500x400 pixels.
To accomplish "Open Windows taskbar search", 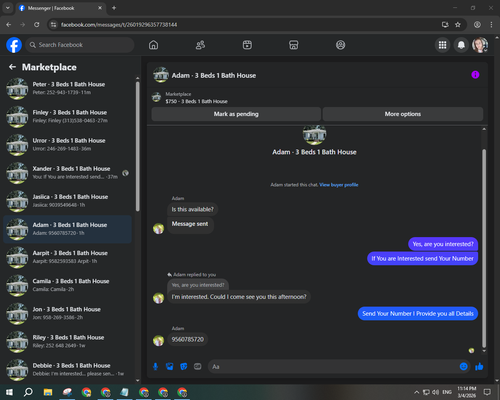I will click(28, 392).
